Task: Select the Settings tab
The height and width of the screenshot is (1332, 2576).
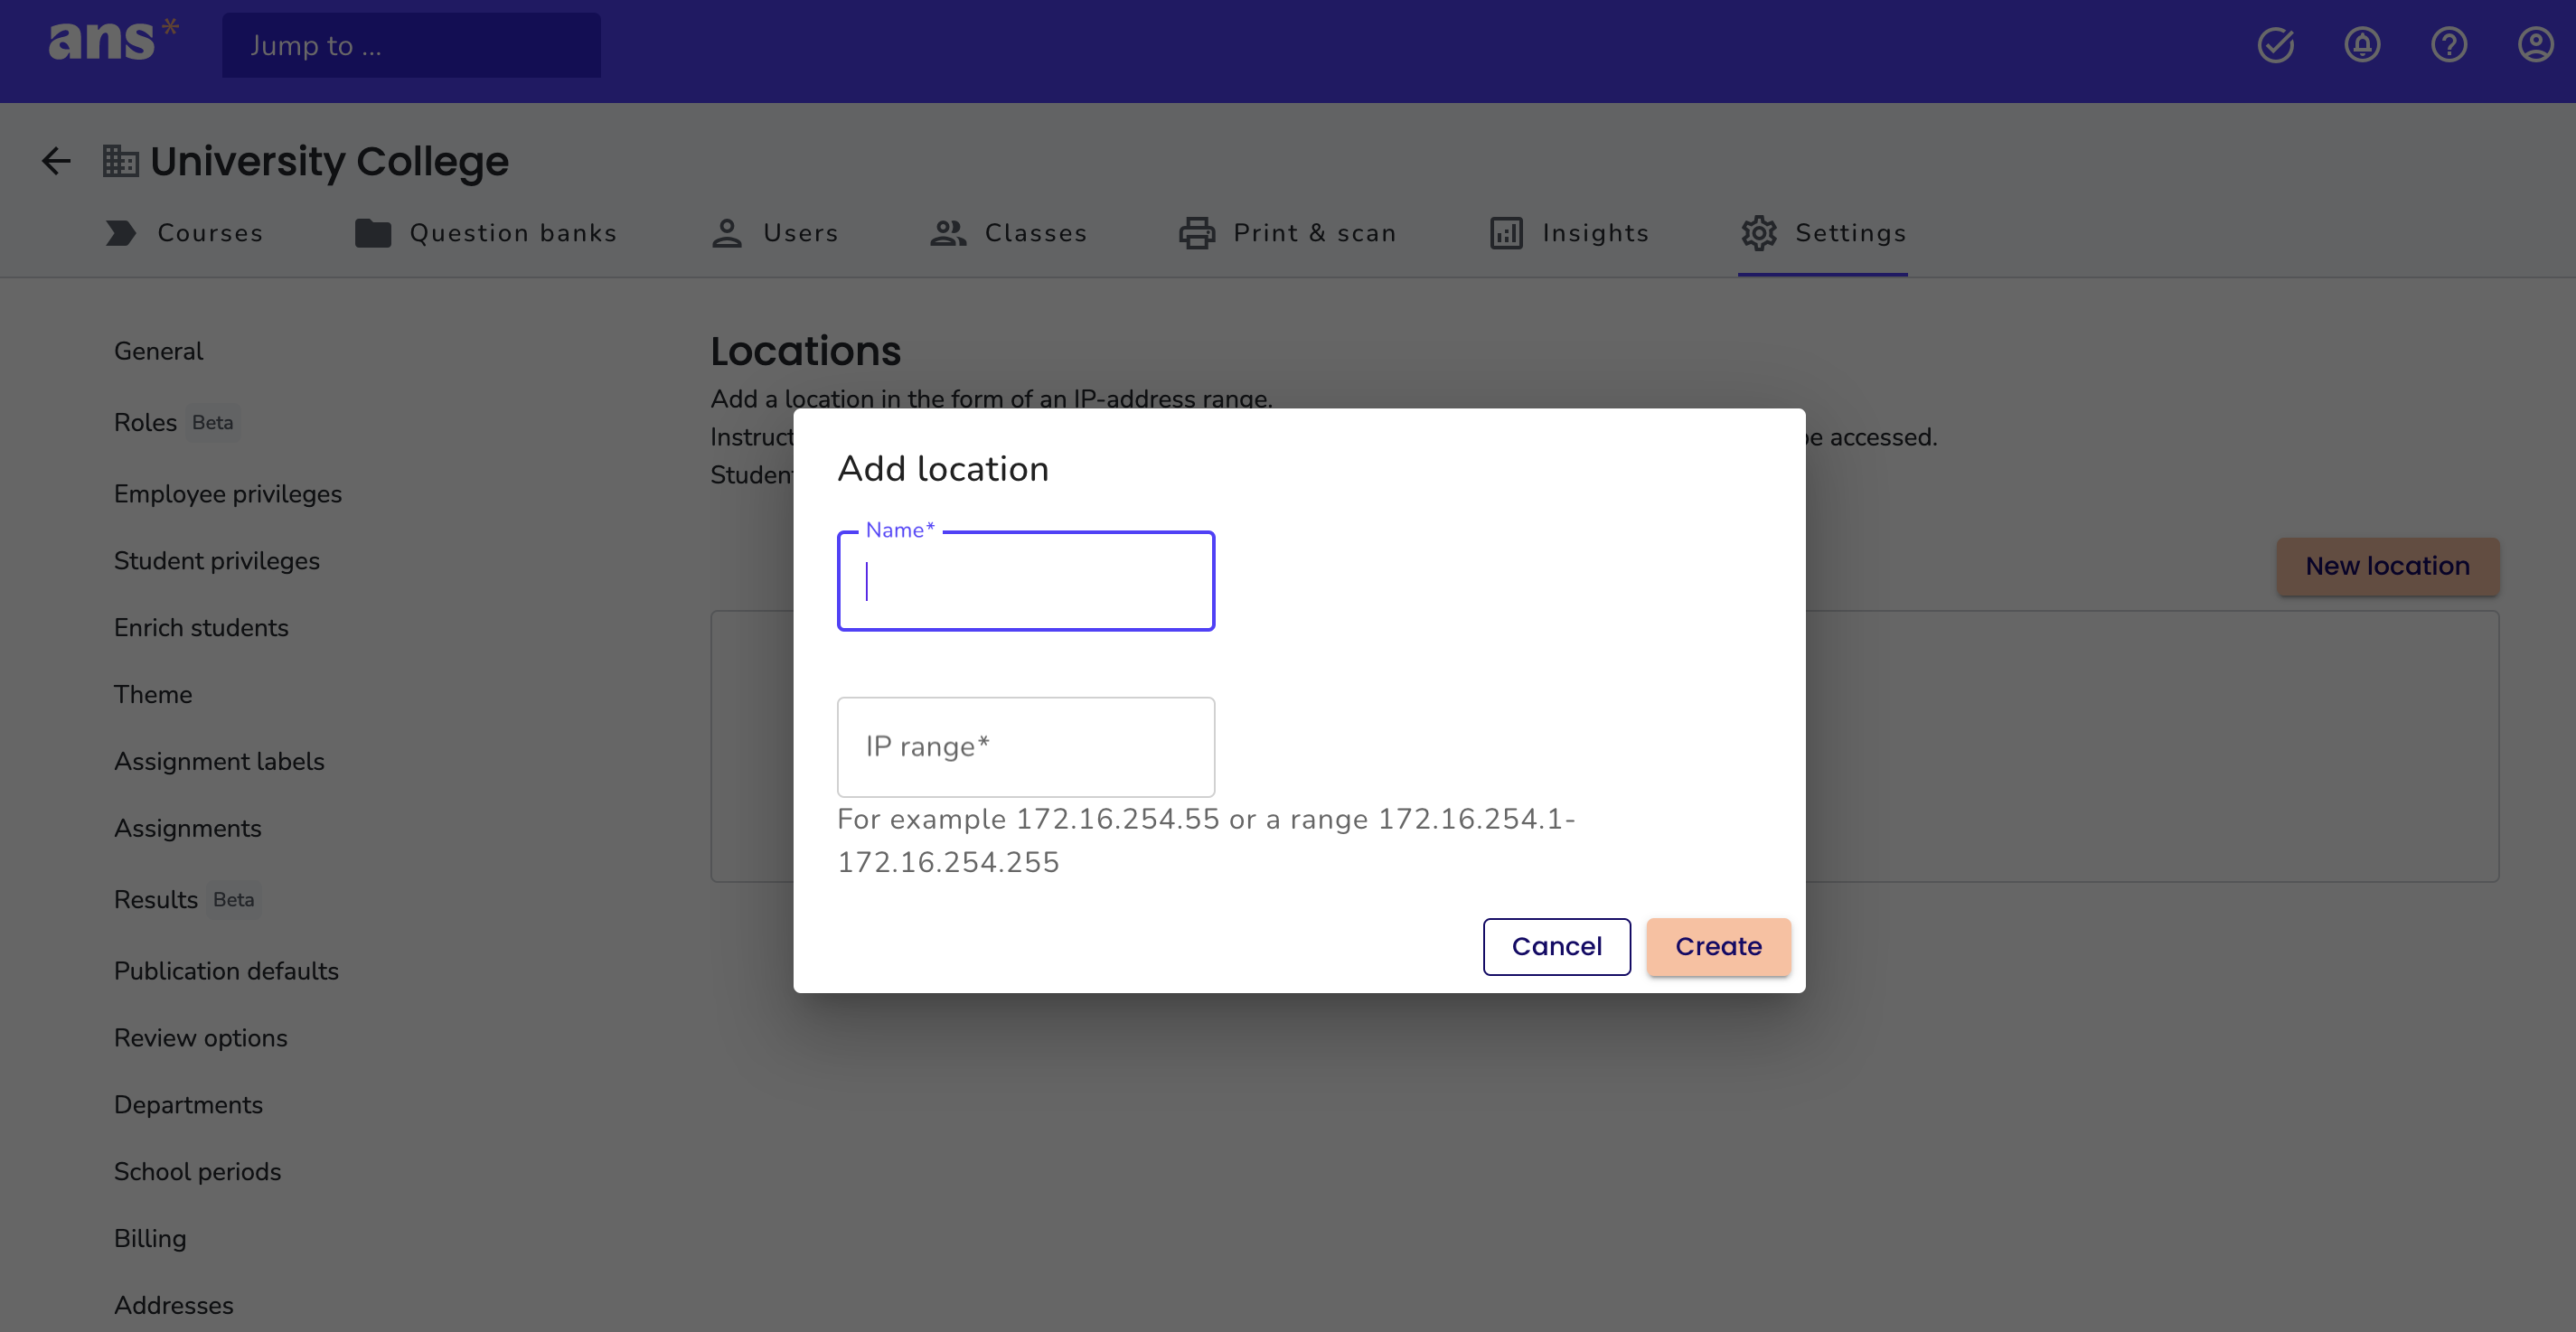Action: pos(1823,233)
